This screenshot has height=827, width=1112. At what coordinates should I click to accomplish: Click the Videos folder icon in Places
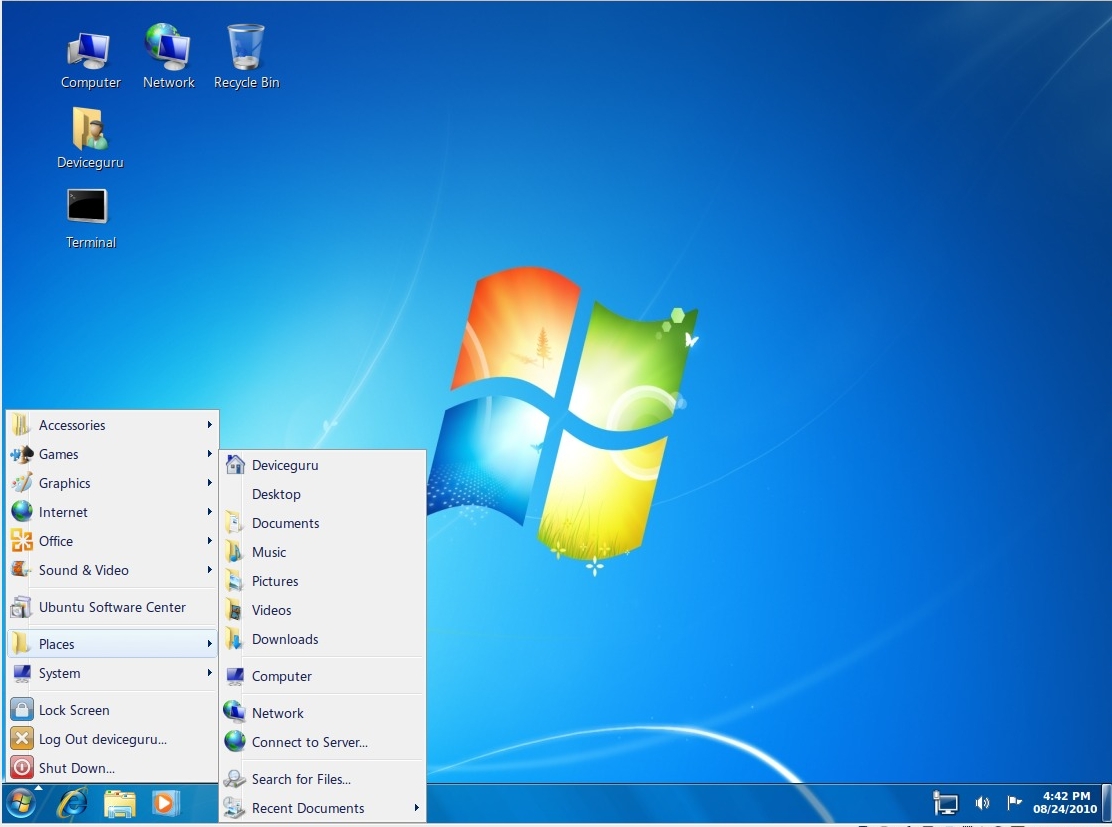[x=234, y=610]
